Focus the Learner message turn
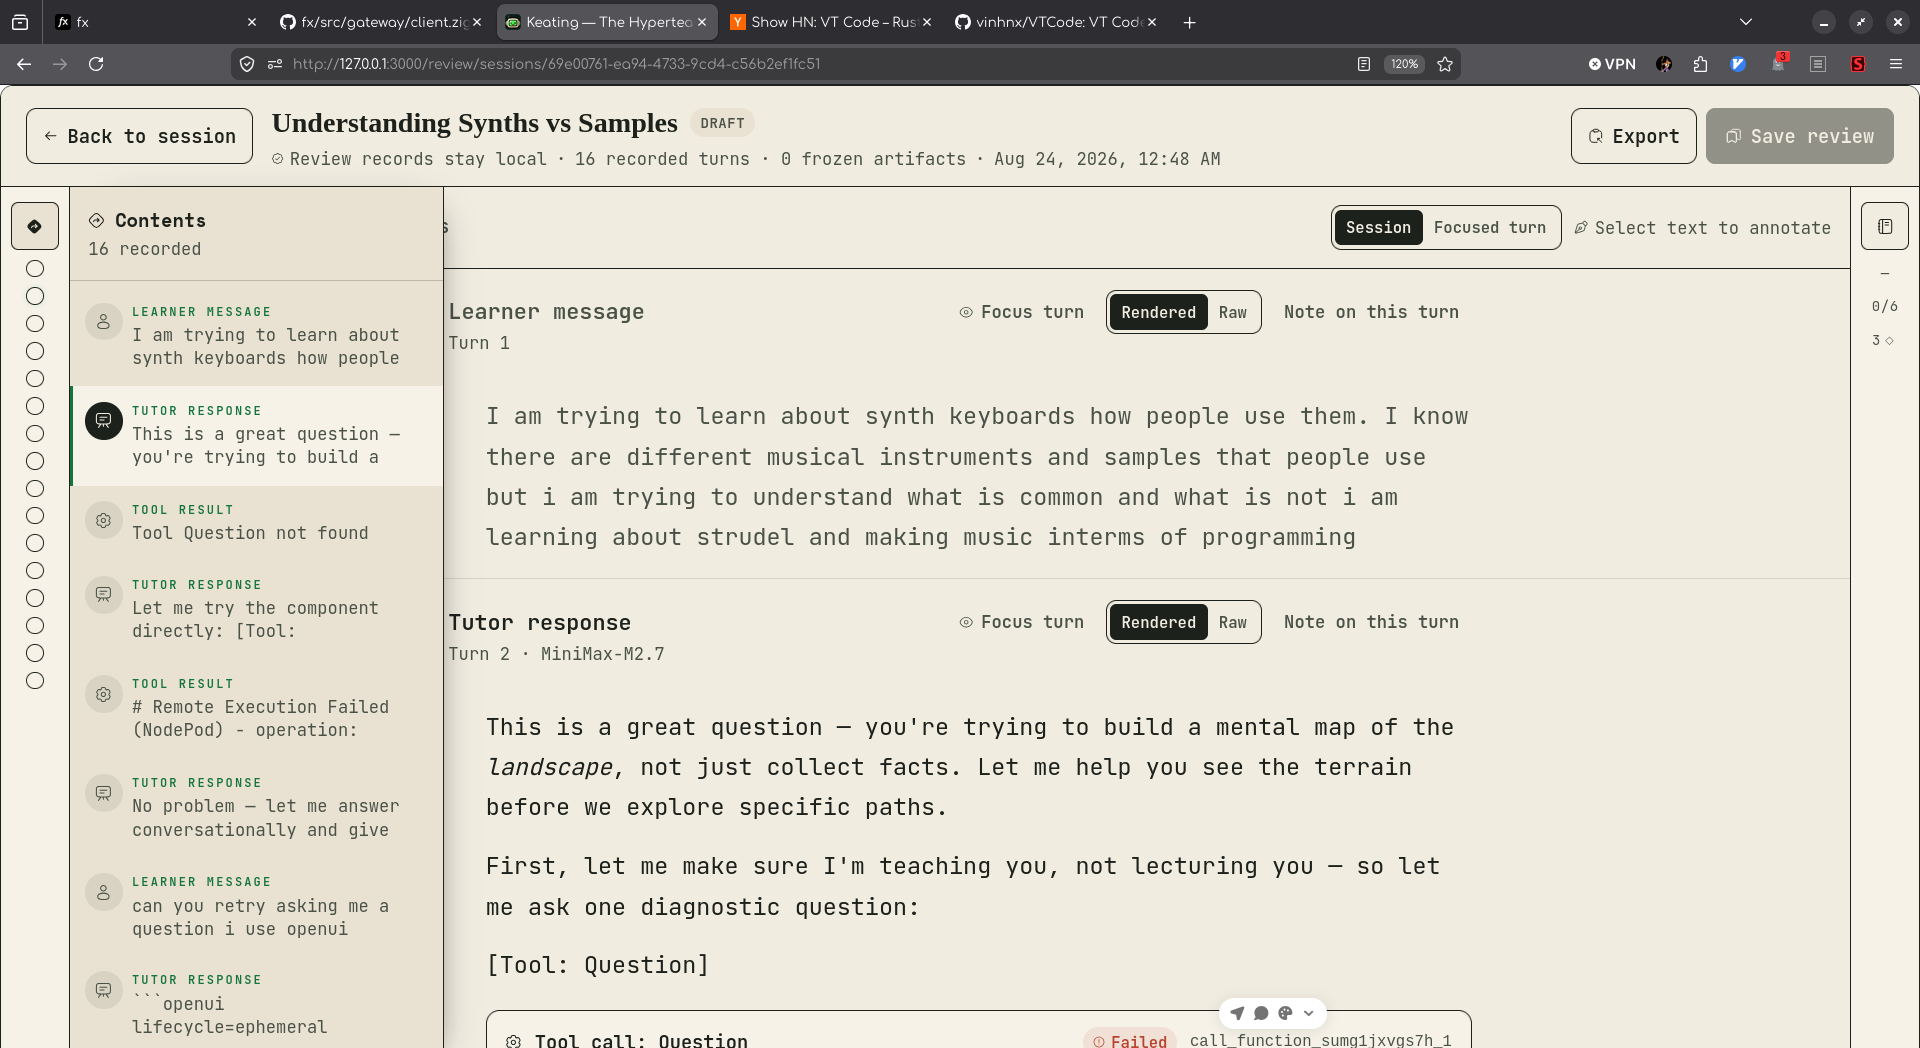Viewport: 1920px width, 1048px height. (x=1021, y=312)
